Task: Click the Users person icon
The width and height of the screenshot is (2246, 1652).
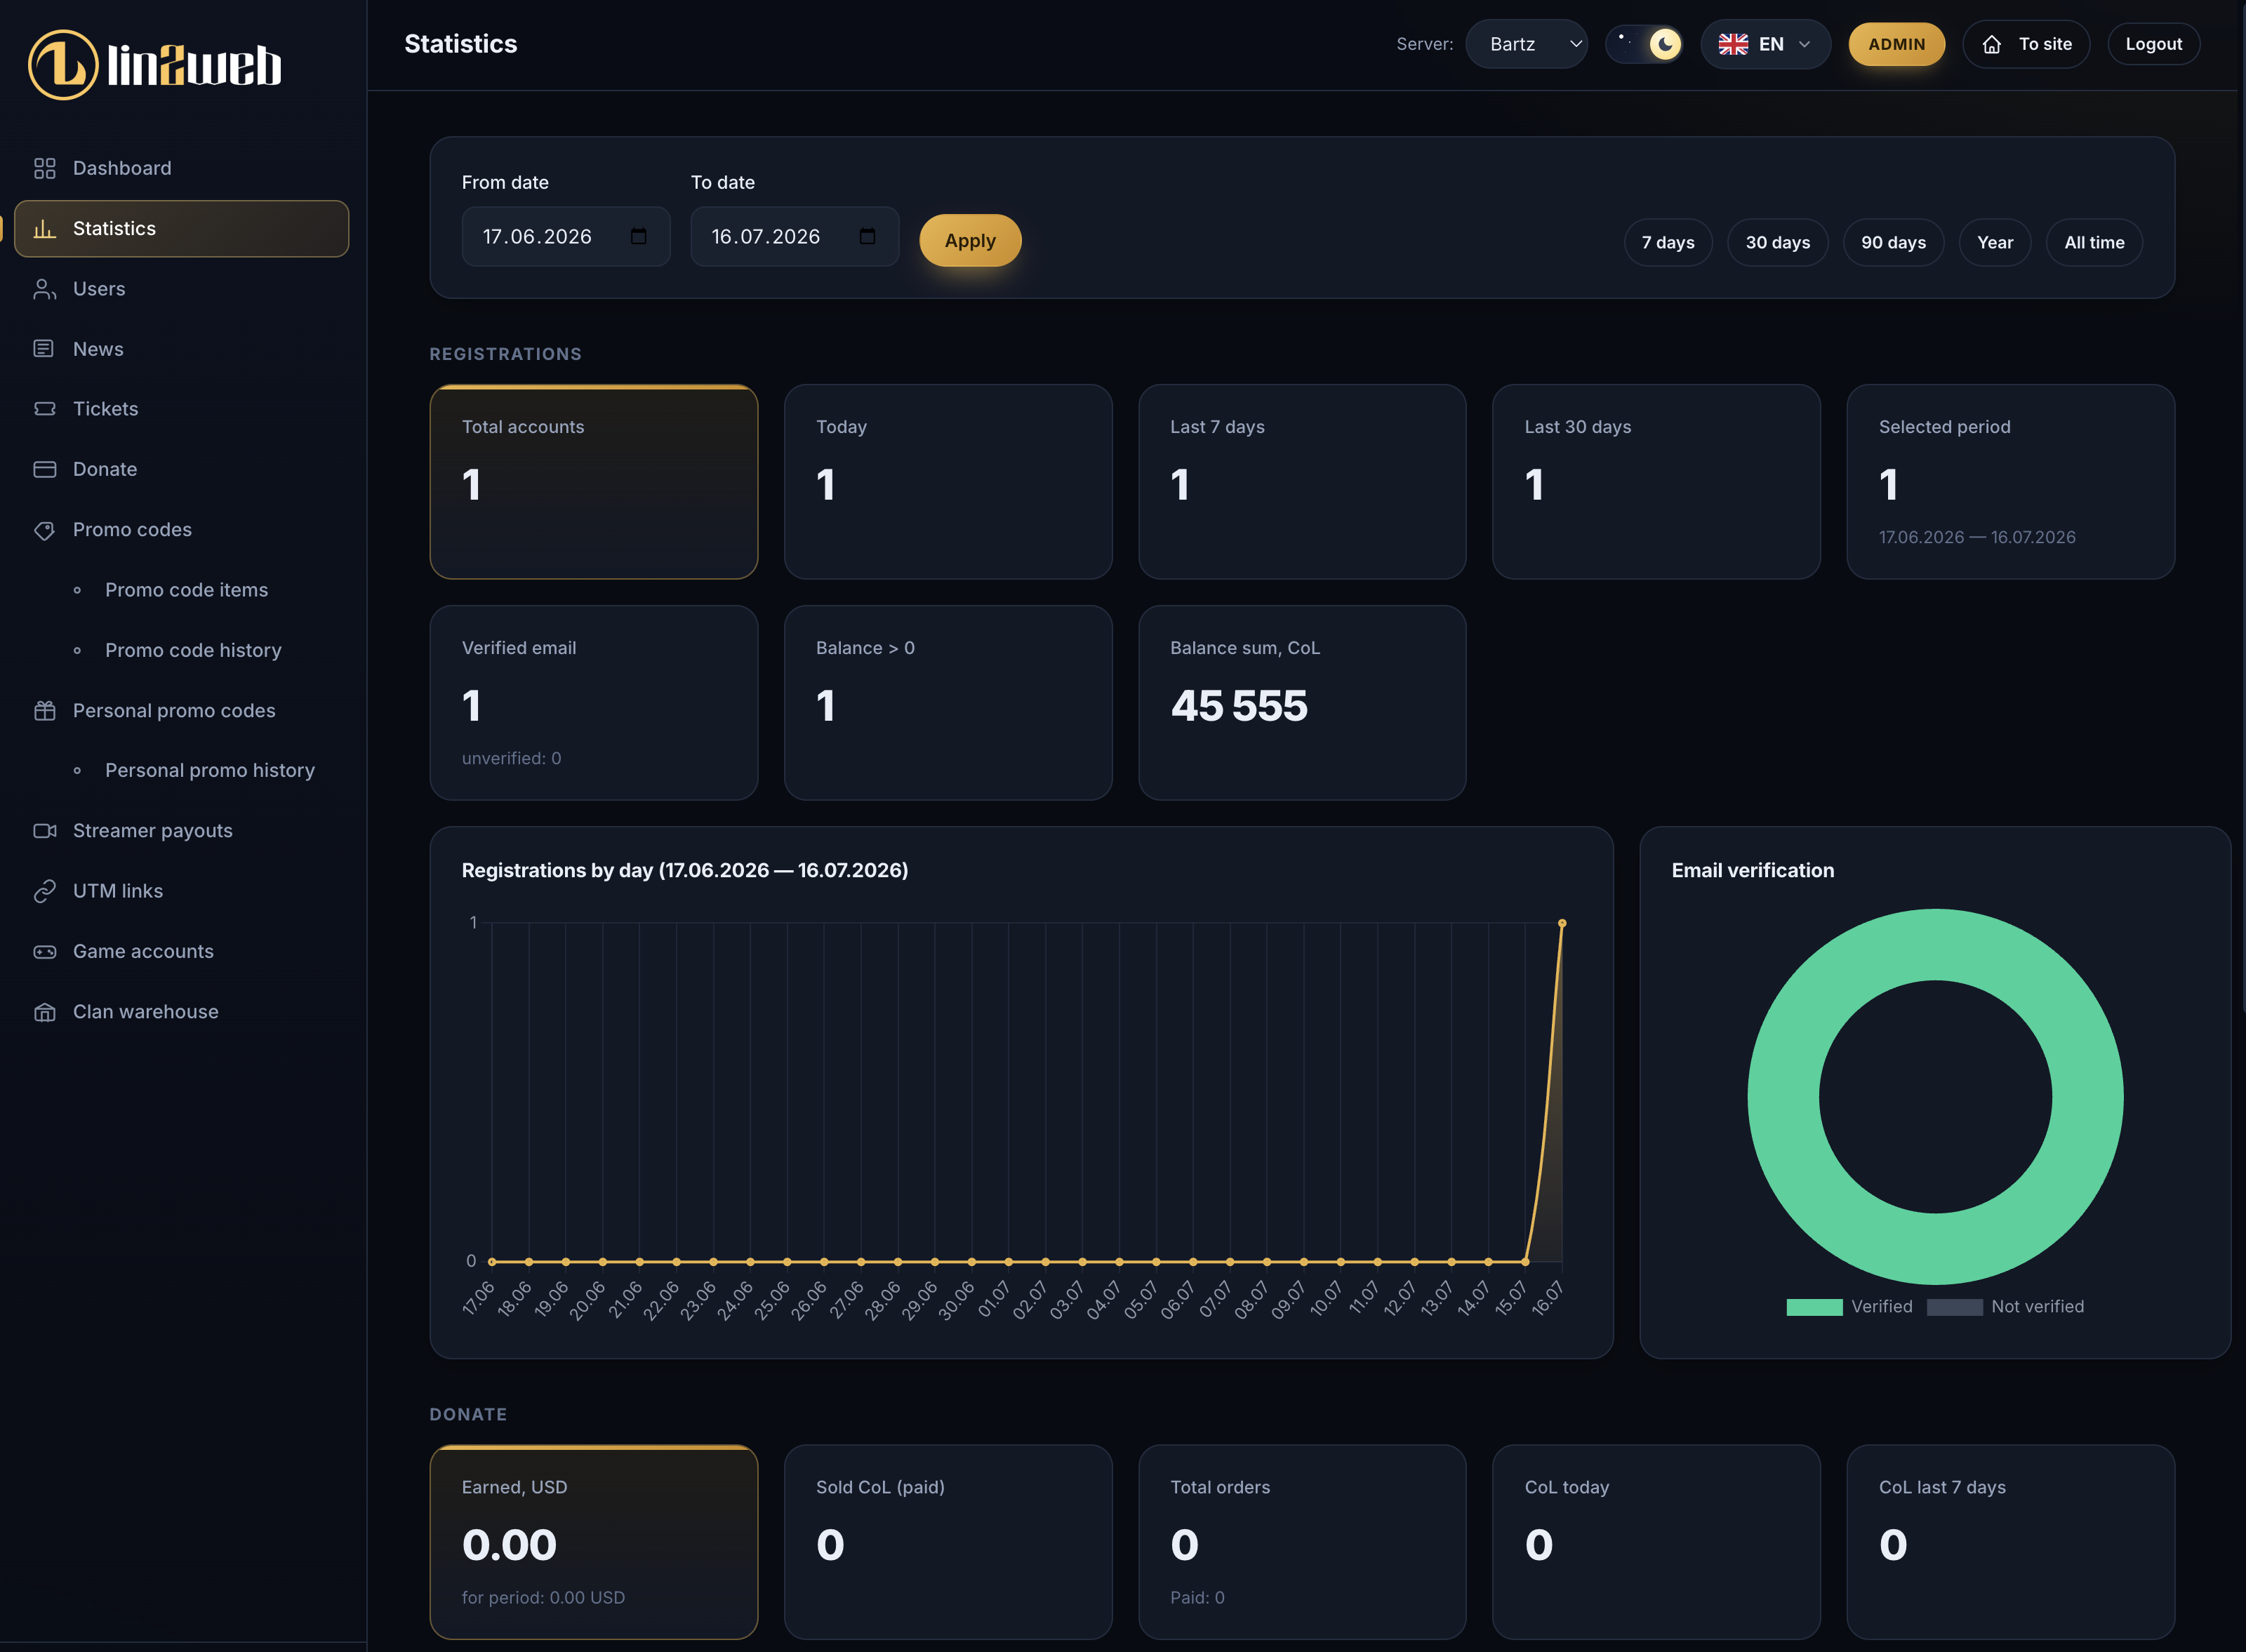Action: [44, 289]
